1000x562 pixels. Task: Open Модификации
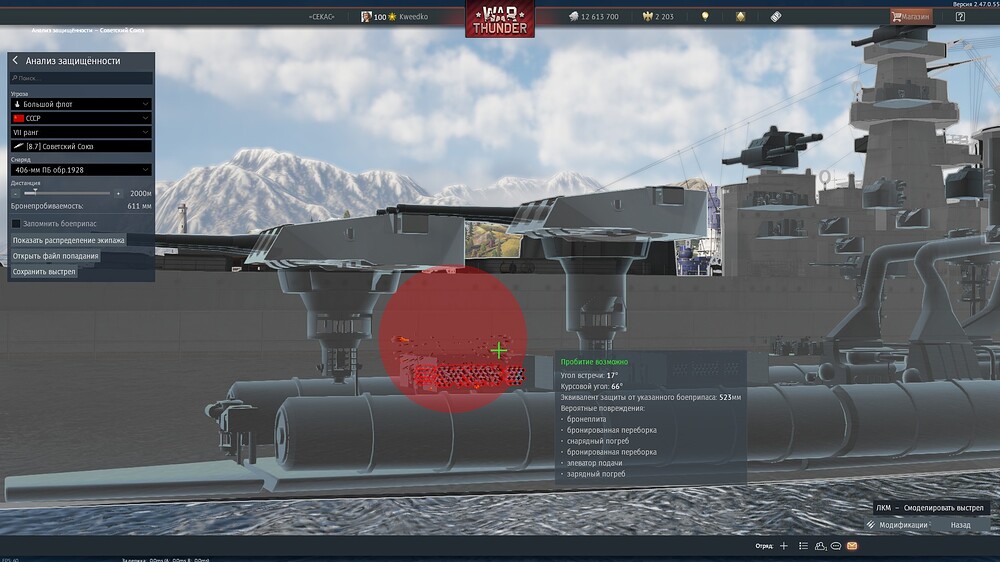click(897, 525)
